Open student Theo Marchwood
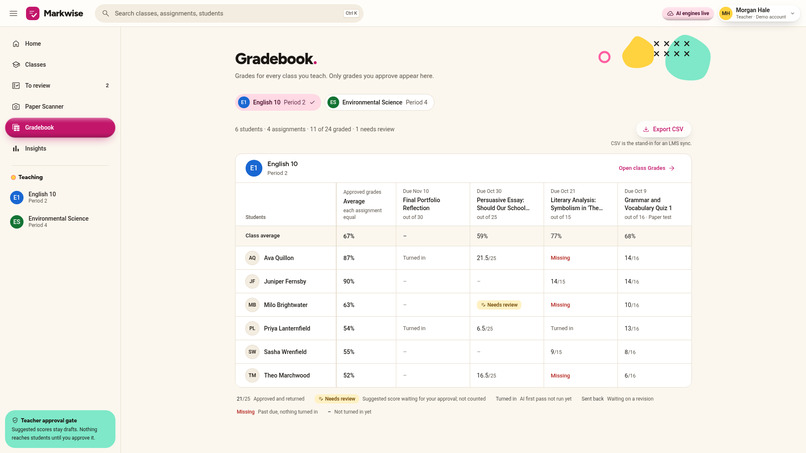 [287, 375]
